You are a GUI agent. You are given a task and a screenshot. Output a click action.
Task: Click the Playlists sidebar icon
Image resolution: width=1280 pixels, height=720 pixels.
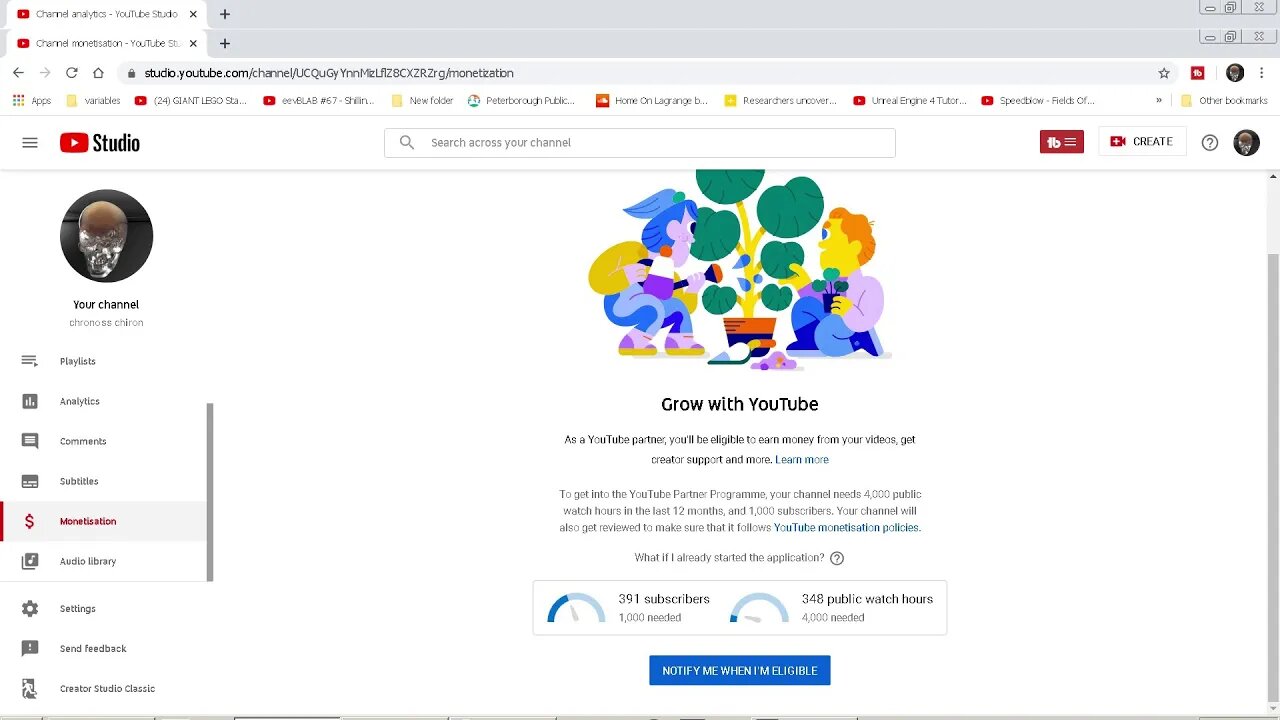30,361
